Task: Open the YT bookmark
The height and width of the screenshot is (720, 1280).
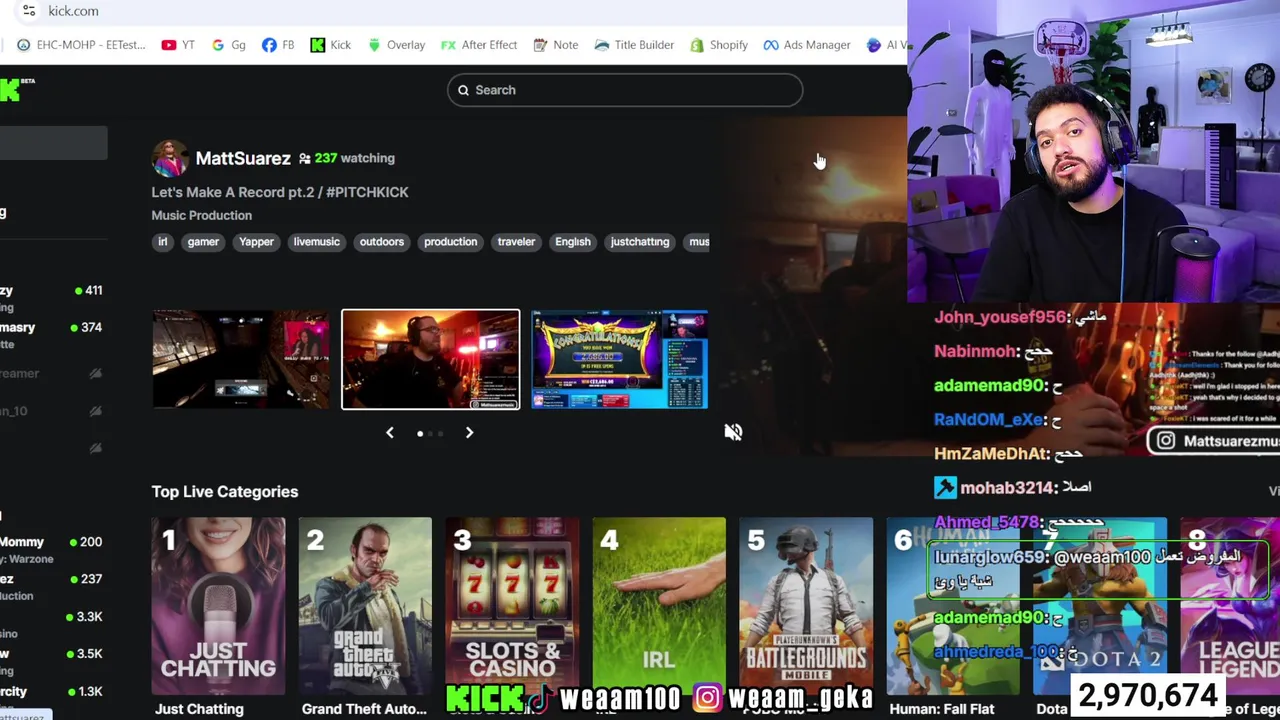Action: tap(178, 45)
